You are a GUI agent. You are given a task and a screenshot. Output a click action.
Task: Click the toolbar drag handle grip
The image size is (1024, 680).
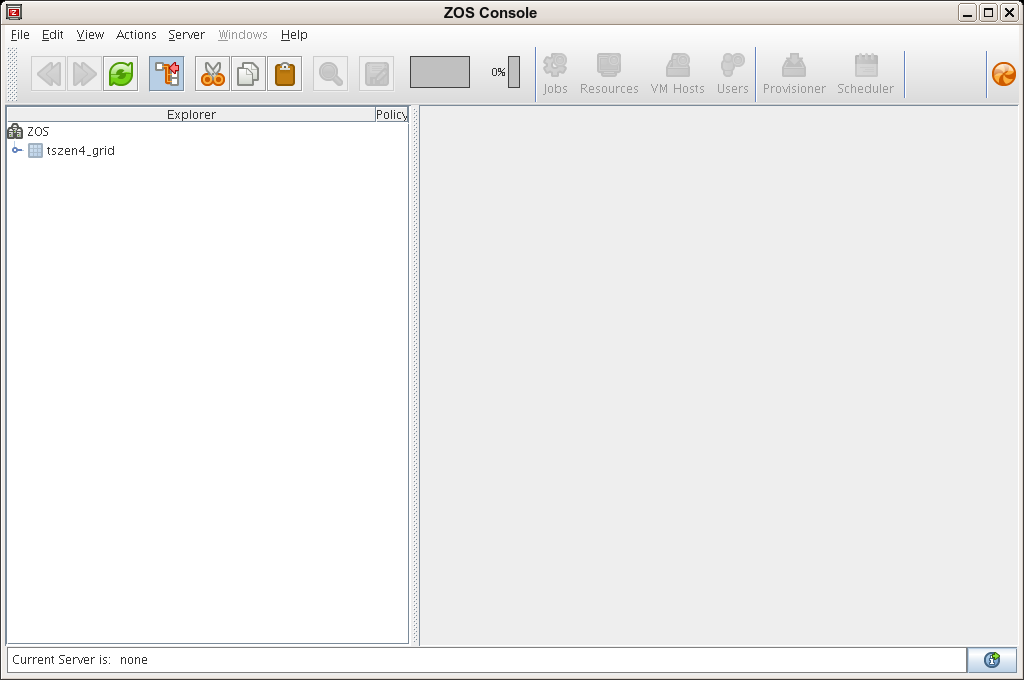click(x=13, y=73)
